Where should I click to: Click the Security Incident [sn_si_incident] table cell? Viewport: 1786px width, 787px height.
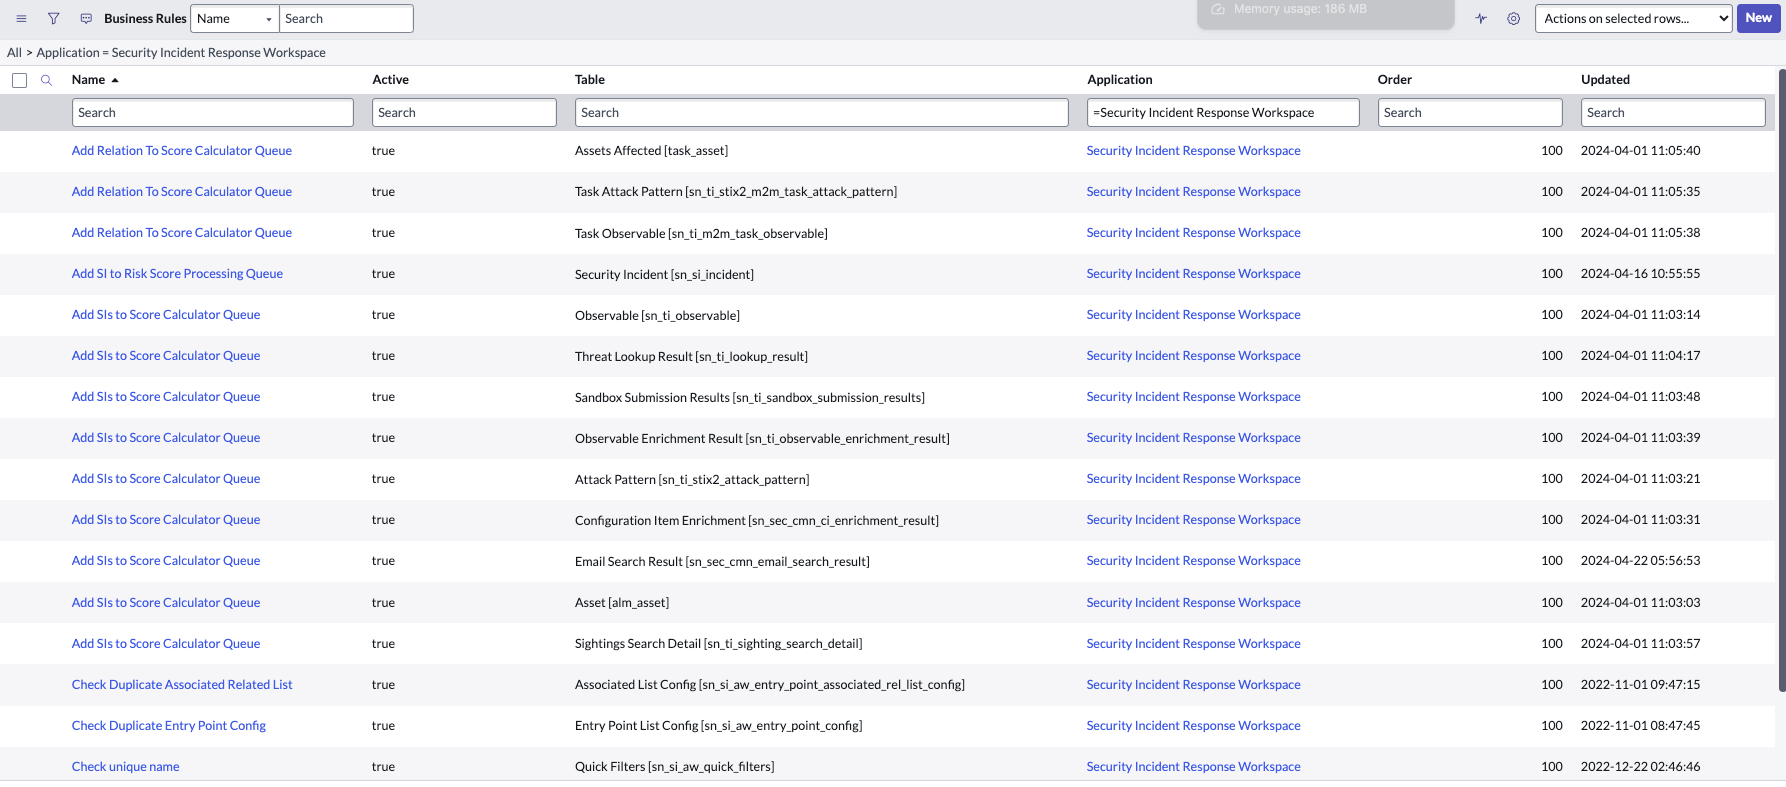(x=665, y=275)
